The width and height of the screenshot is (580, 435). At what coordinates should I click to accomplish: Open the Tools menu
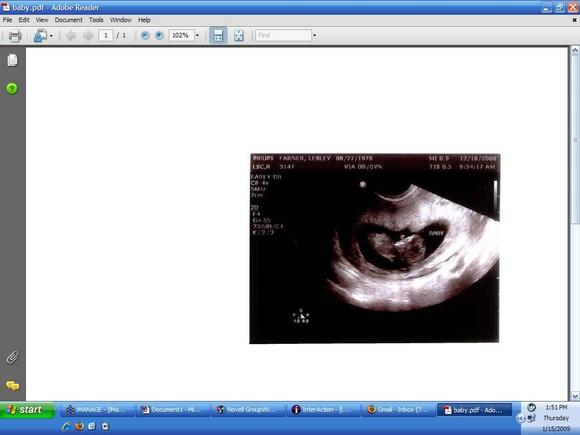(96, 20)
